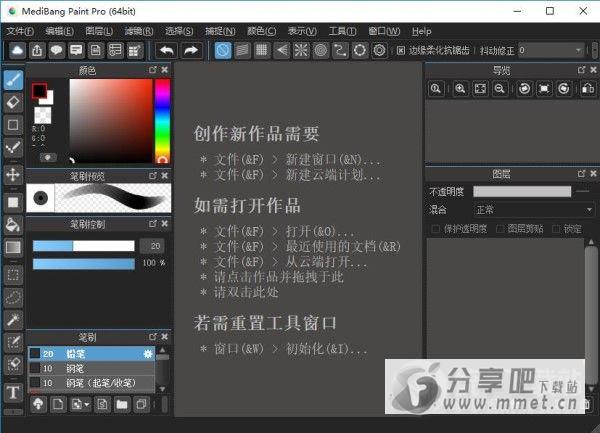Select the Bucket fill tool

click(13, 225)
